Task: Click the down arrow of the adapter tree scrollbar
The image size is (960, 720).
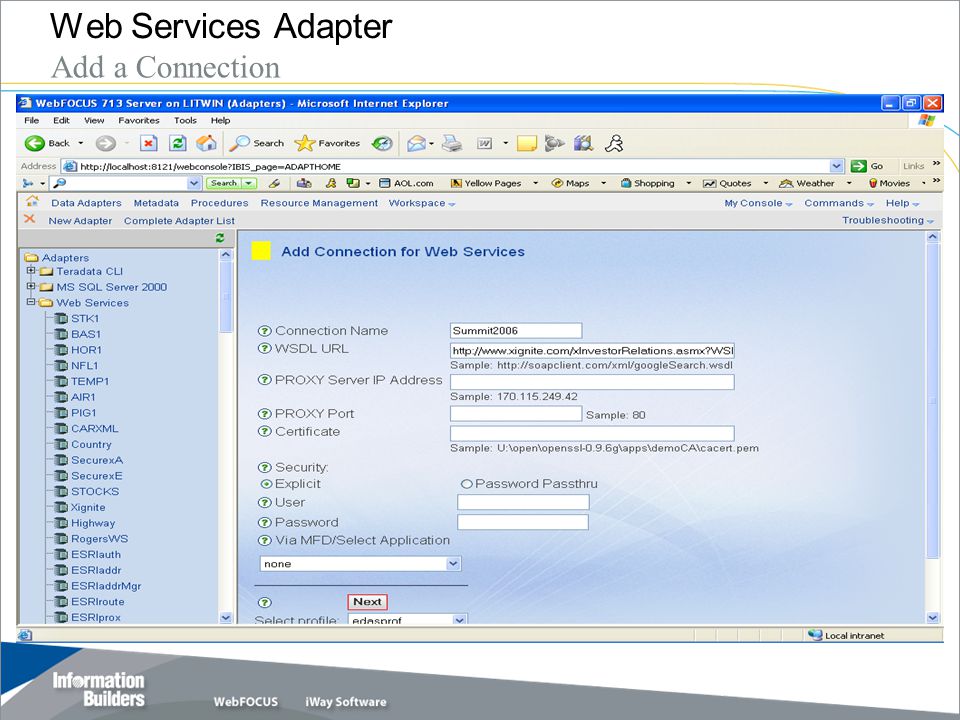Action: pos(226,617)
